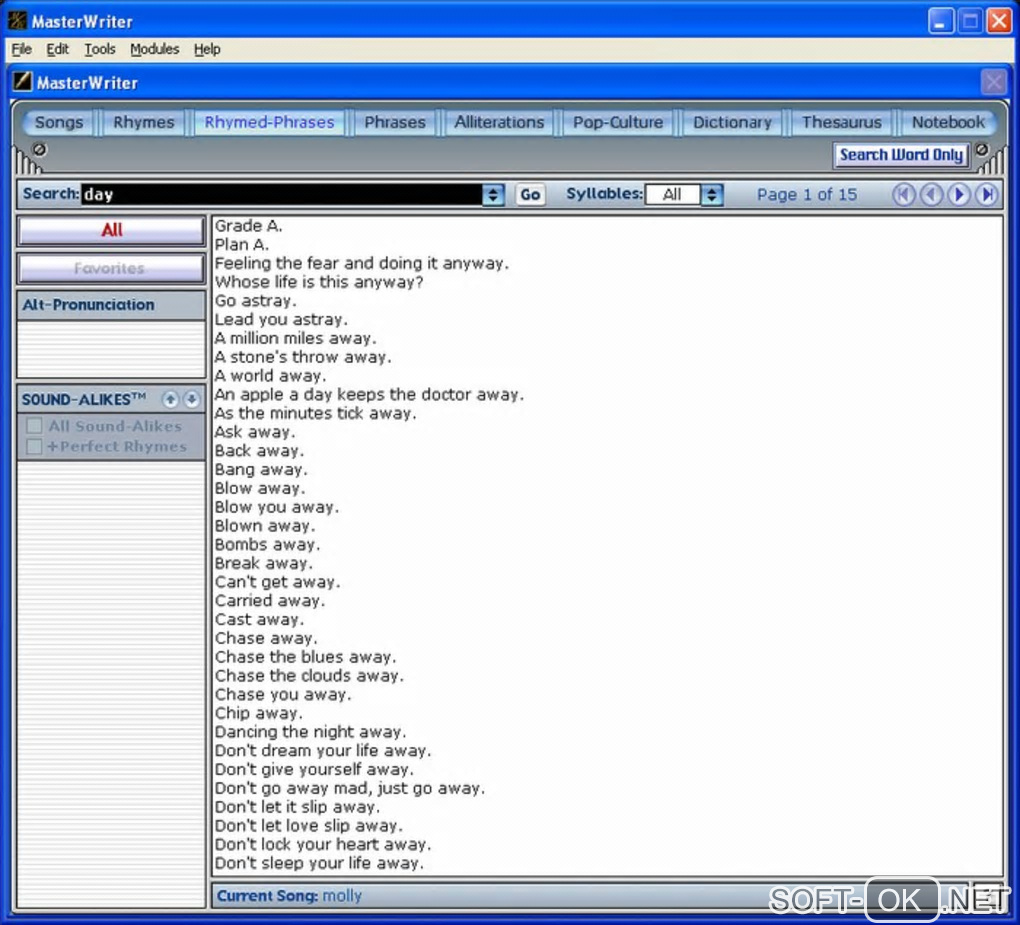
Task: Select 'Don't sleep your life away.'
Action: [319, 863]
